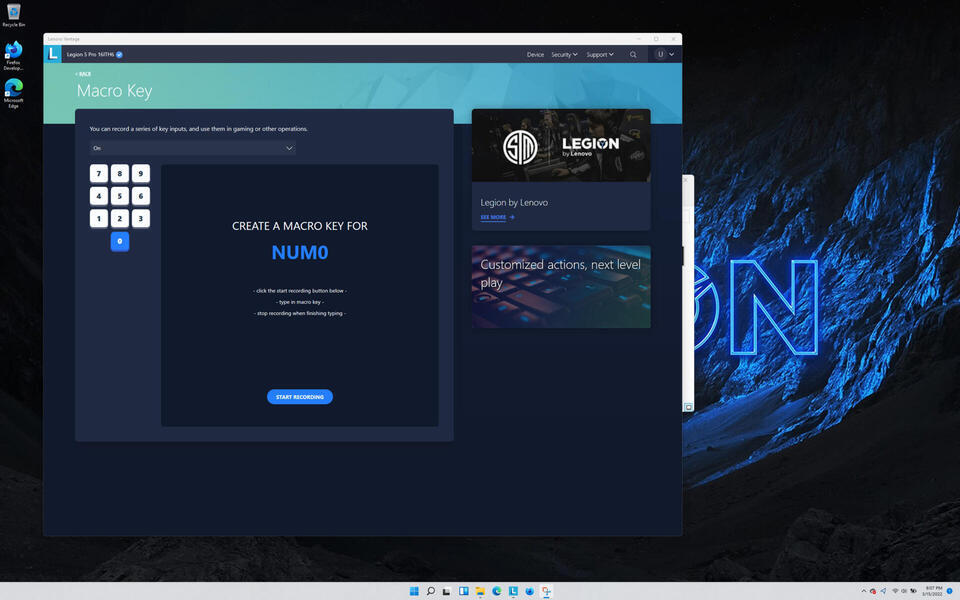
Task: Follow the See More link
Action: [x=497, y=217]
